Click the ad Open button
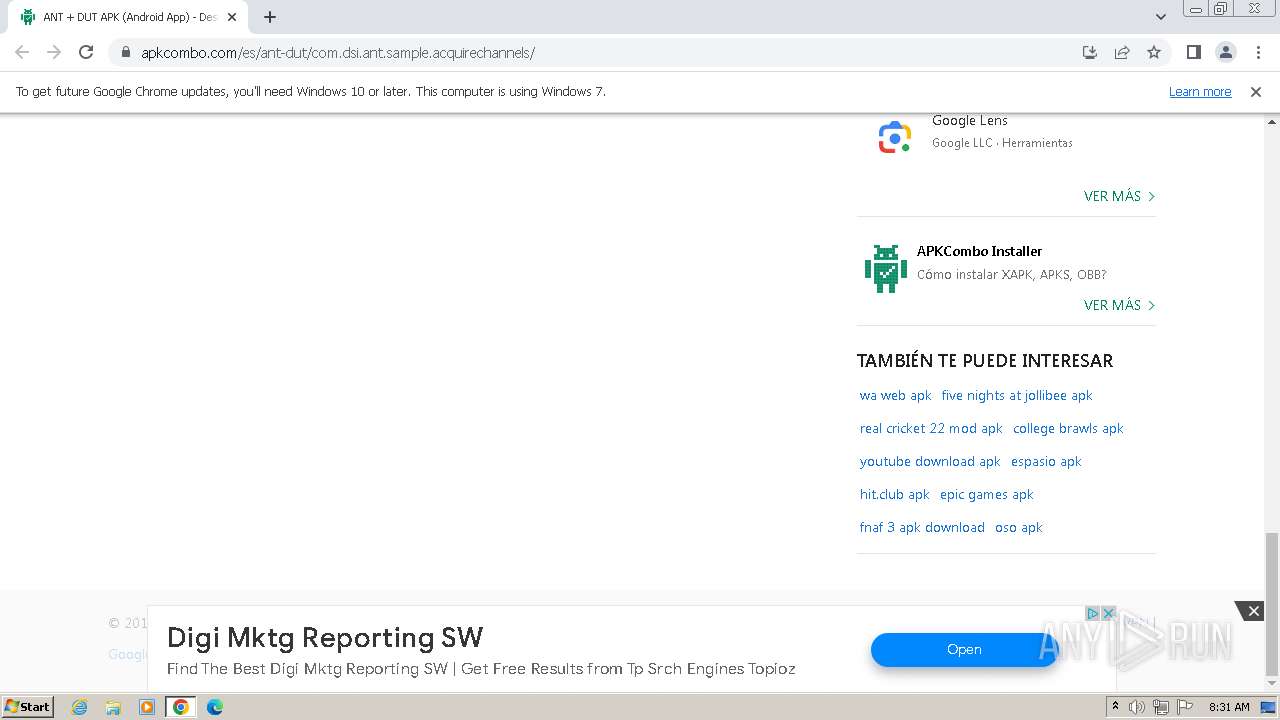 [964, 649]
